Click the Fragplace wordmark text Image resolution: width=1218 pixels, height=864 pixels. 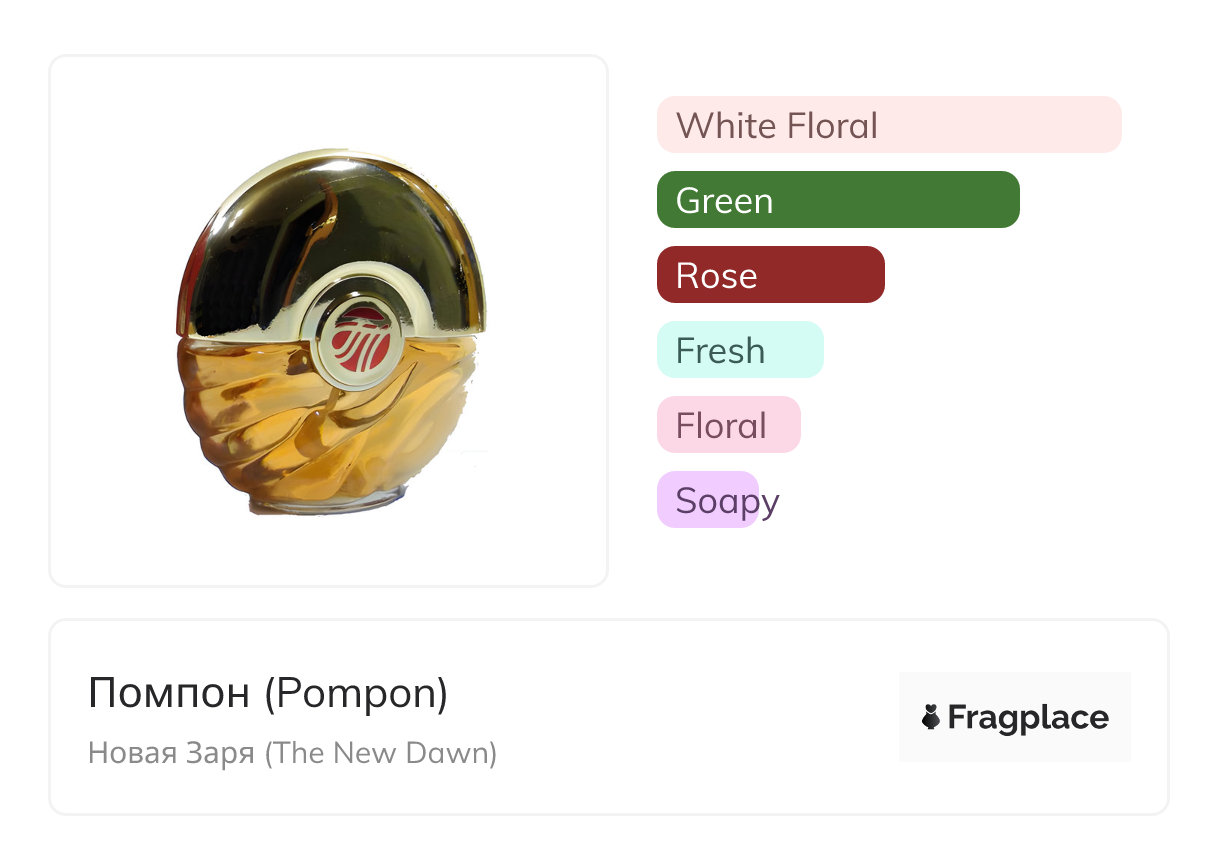tap(1027, 717)
